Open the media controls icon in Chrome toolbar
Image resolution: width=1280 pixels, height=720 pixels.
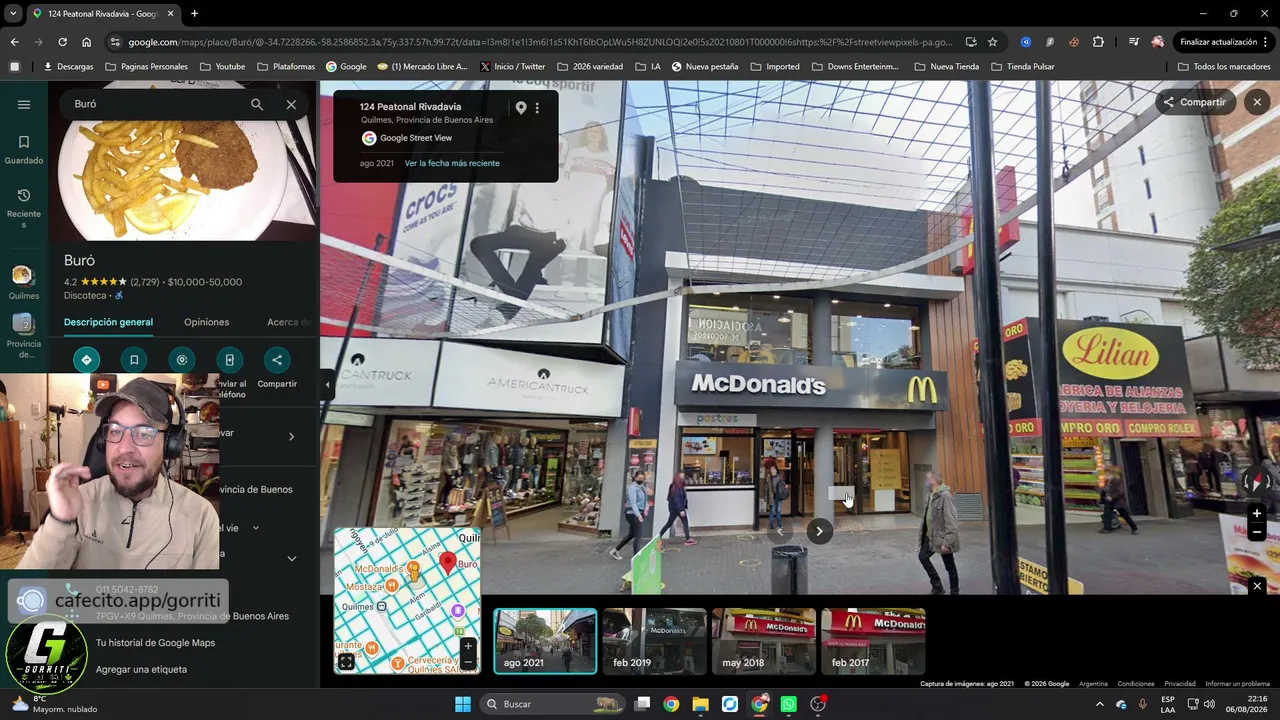[1133, 42]
